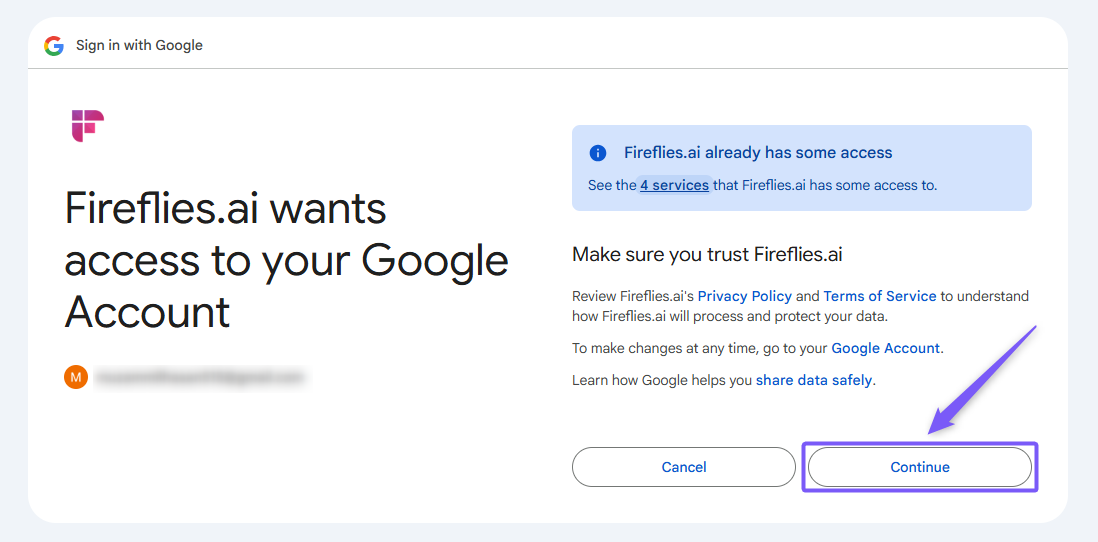Click the Google "G" logo

click(x=54, y=46)
